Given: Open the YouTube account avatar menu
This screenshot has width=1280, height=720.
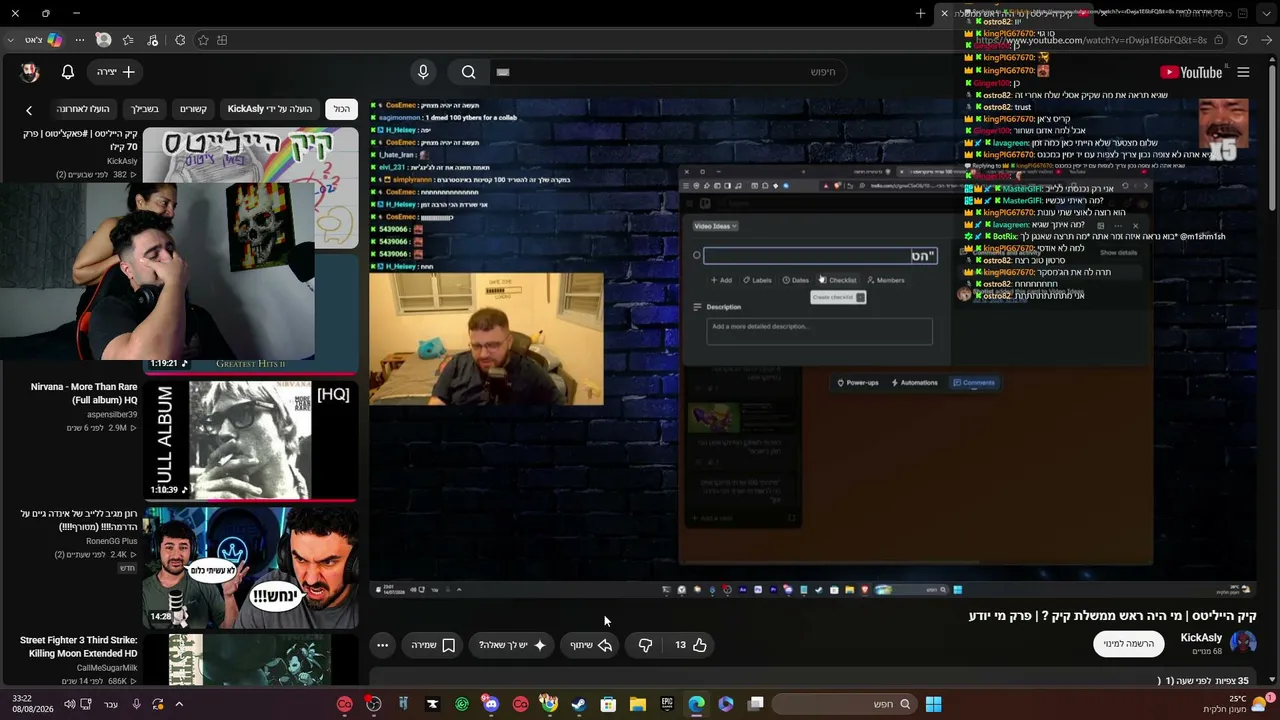Looking at the screenshot, I should (x=30, y=72).
